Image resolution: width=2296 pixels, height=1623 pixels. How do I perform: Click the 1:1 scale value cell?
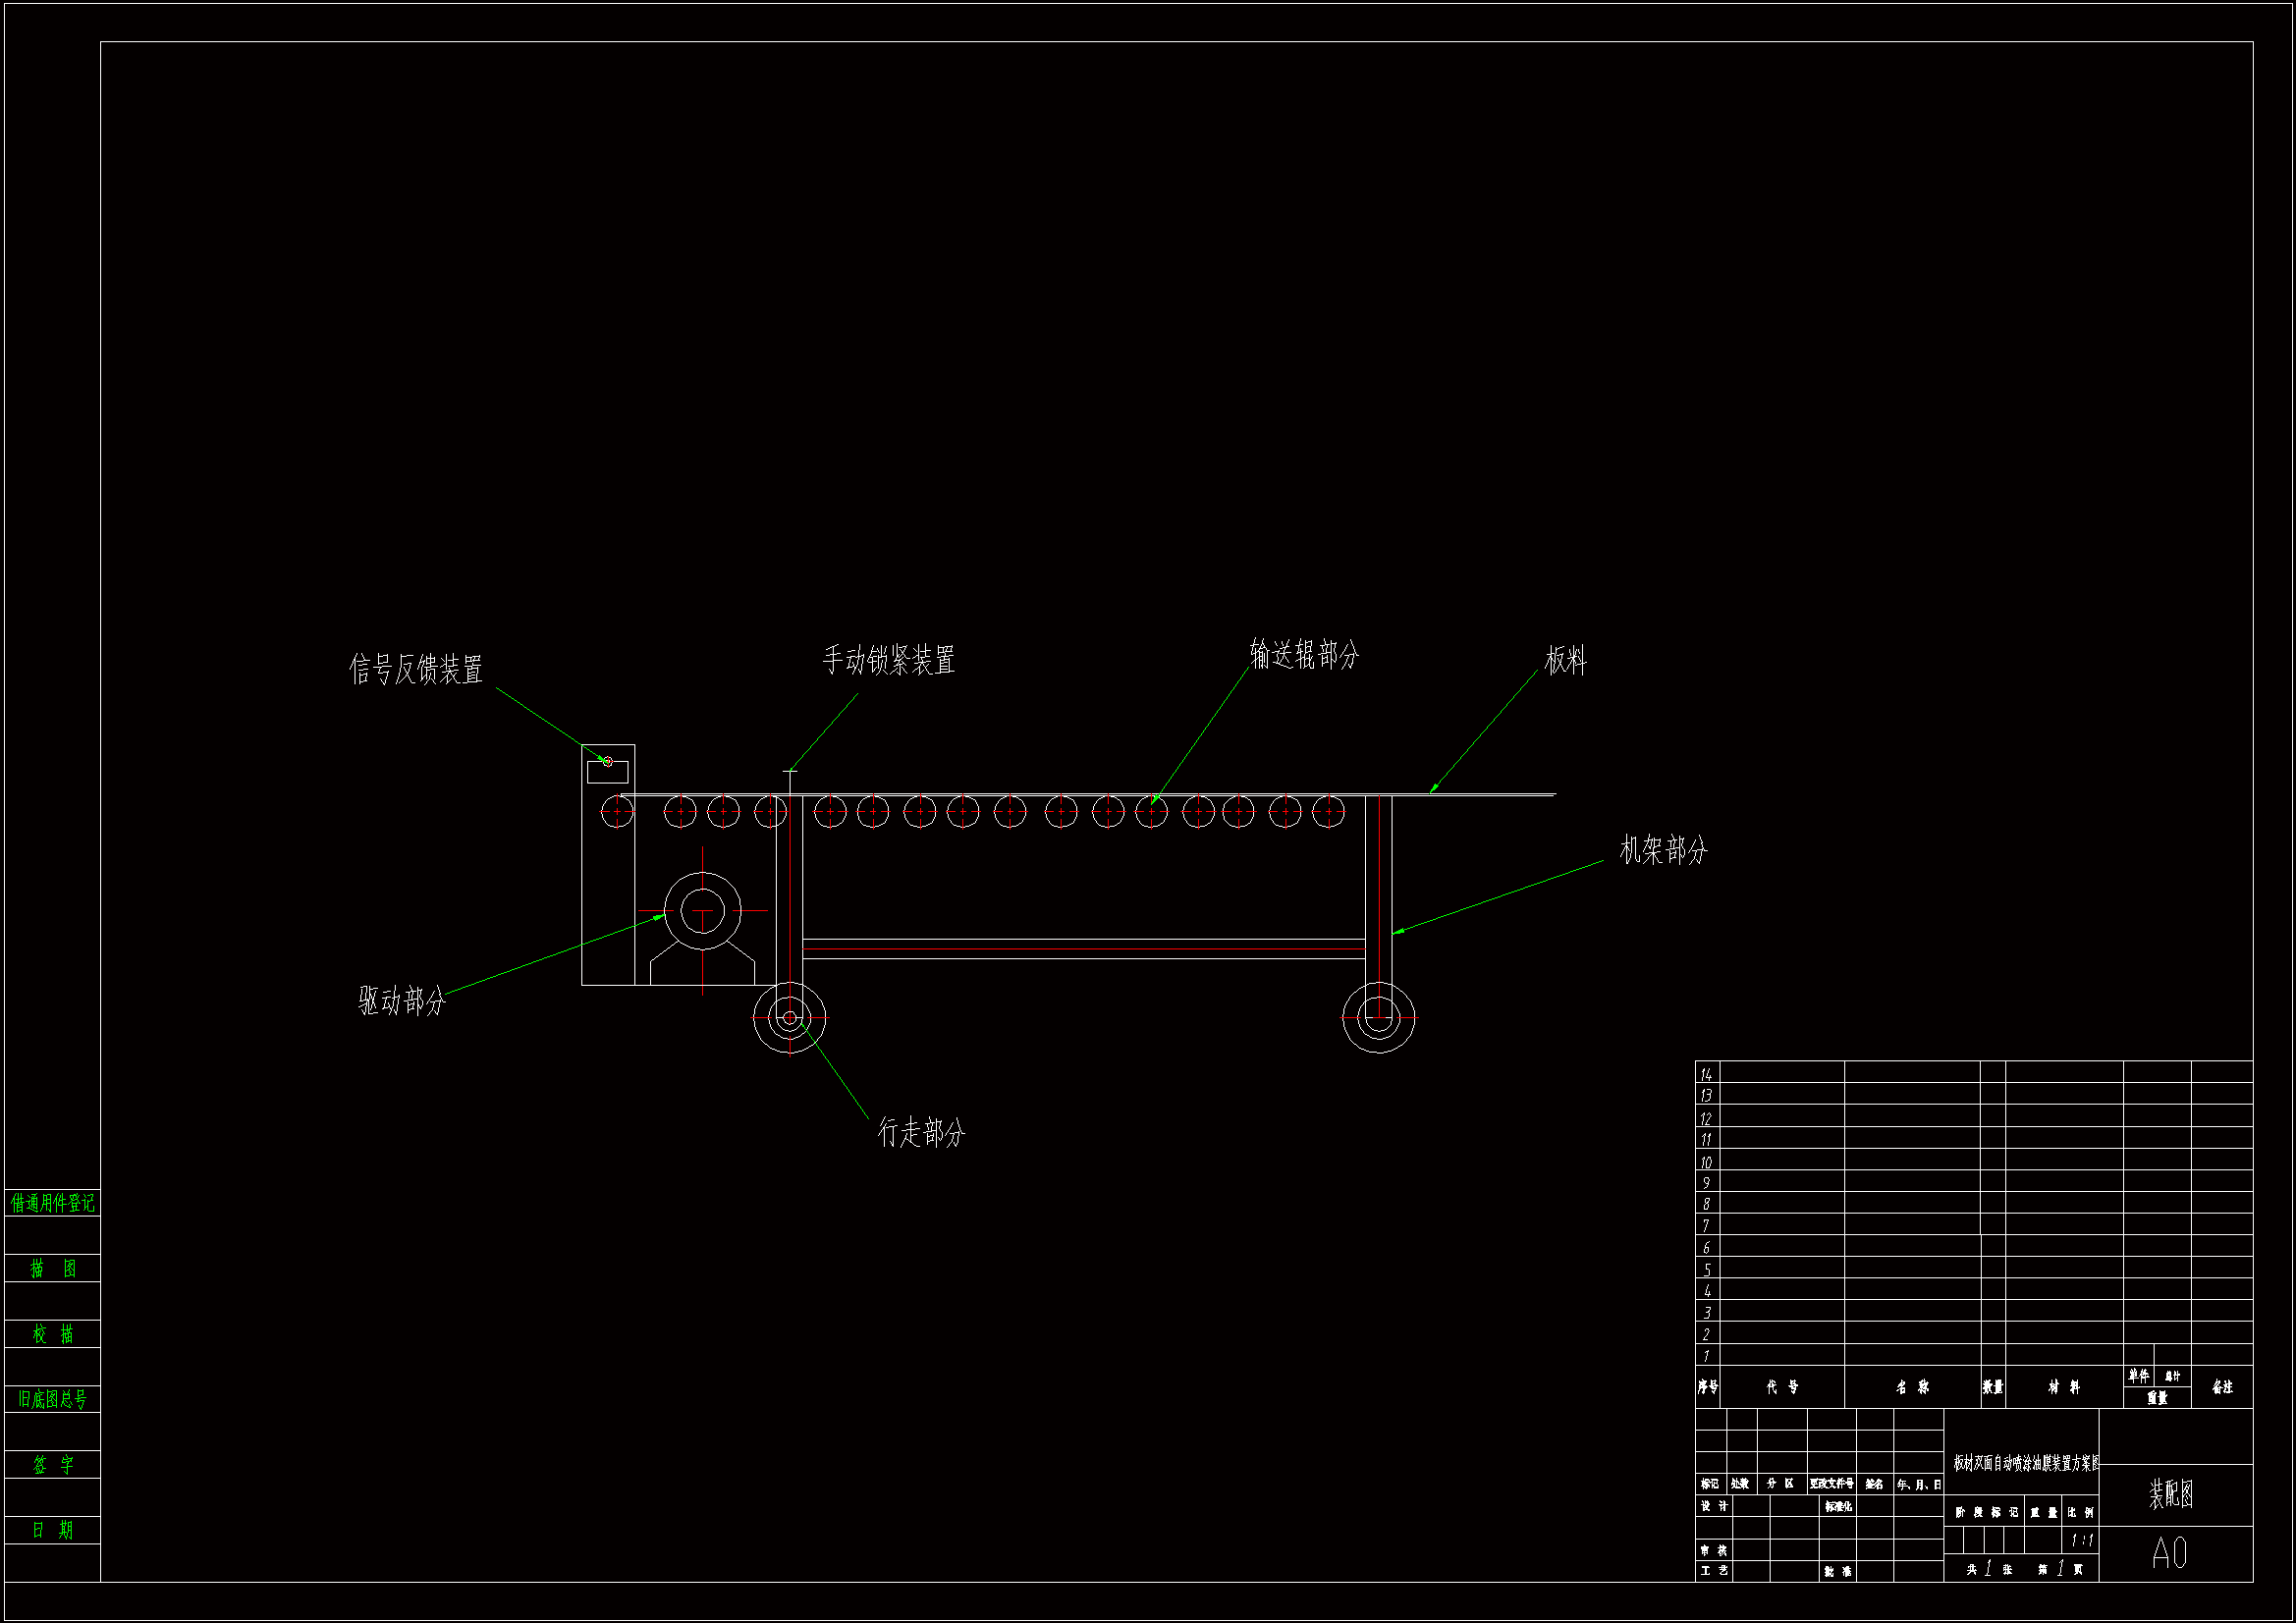[x=2081, y=1540]
